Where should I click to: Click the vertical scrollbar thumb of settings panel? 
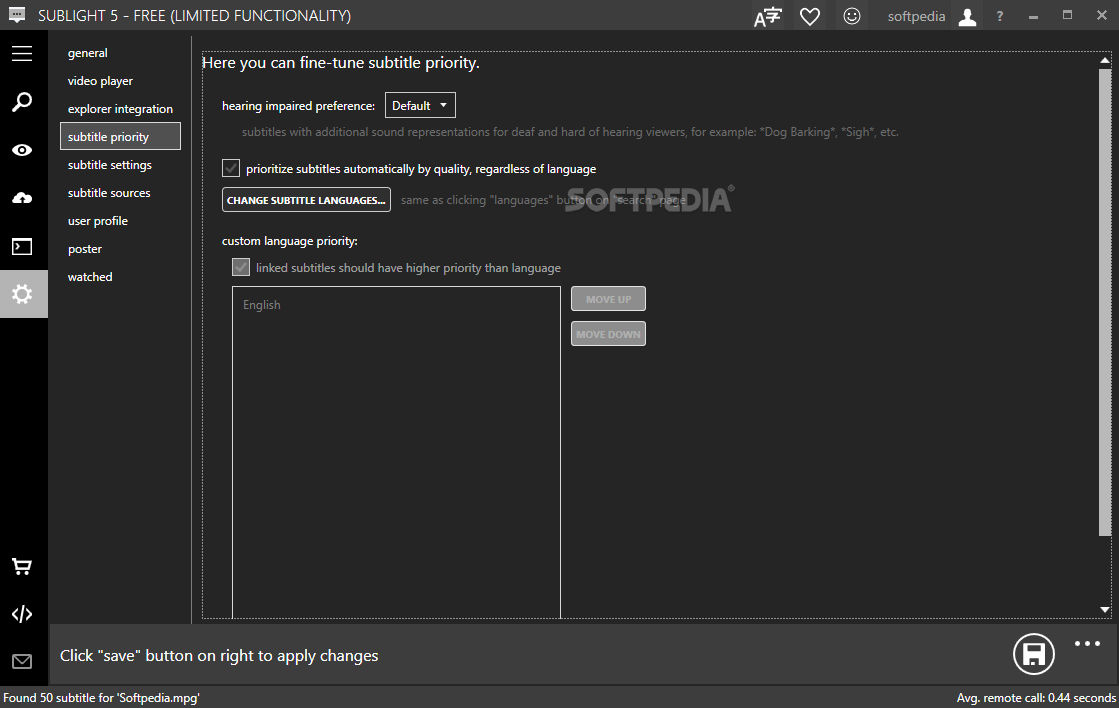(x=1105, y=301)
